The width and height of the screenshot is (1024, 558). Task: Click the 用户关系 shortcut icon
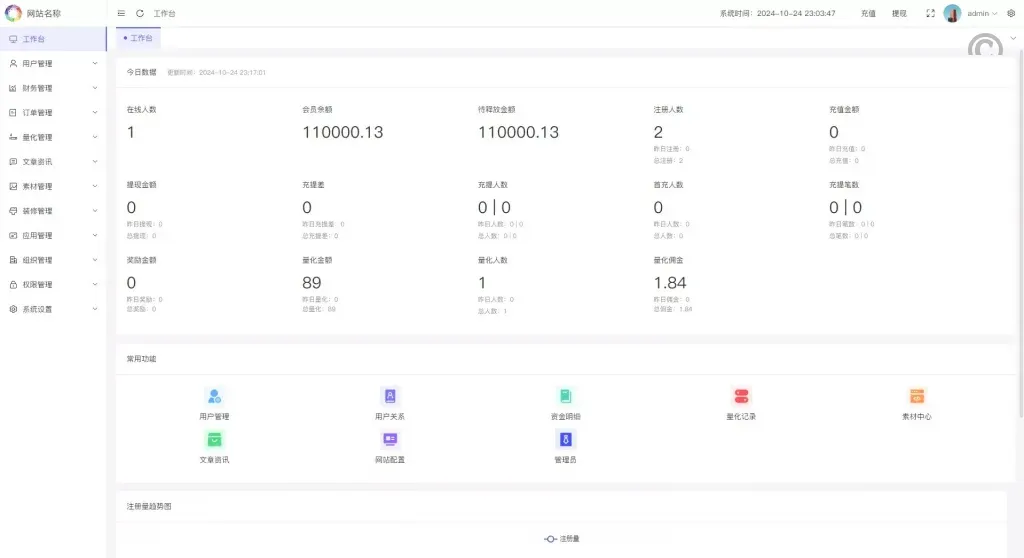(390, 396)
